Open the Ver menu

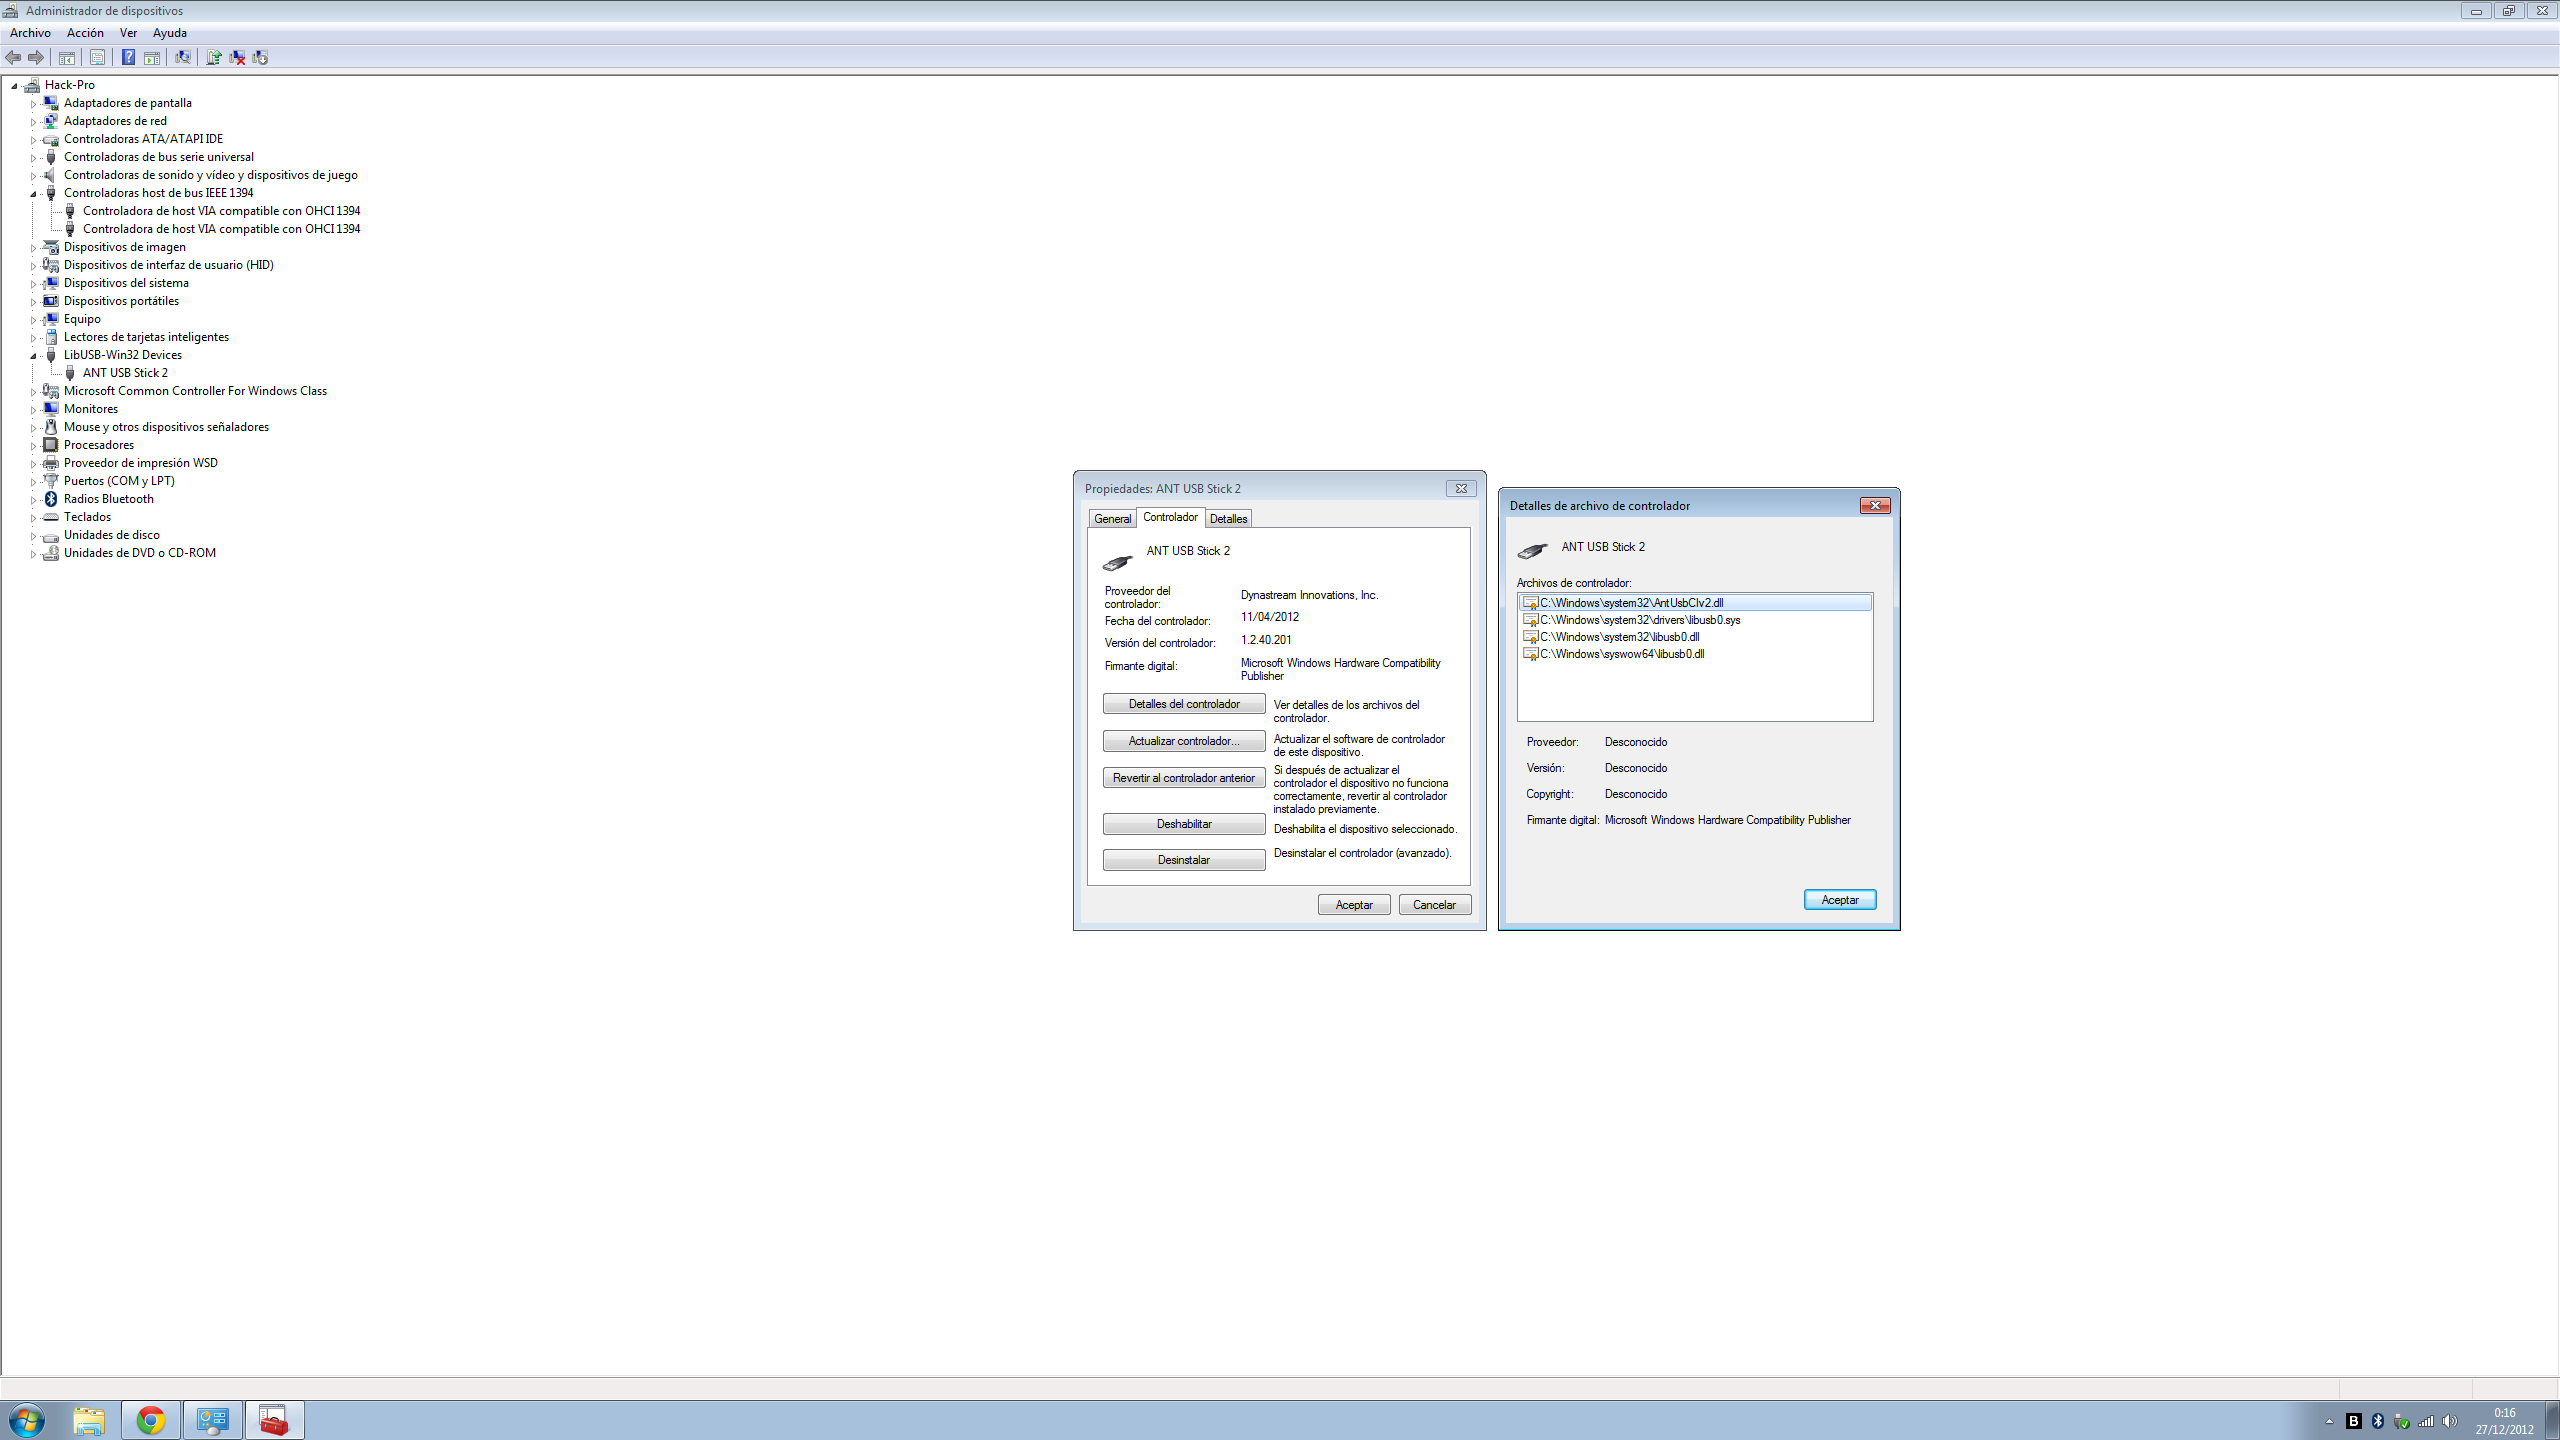(x=128, y=33)
